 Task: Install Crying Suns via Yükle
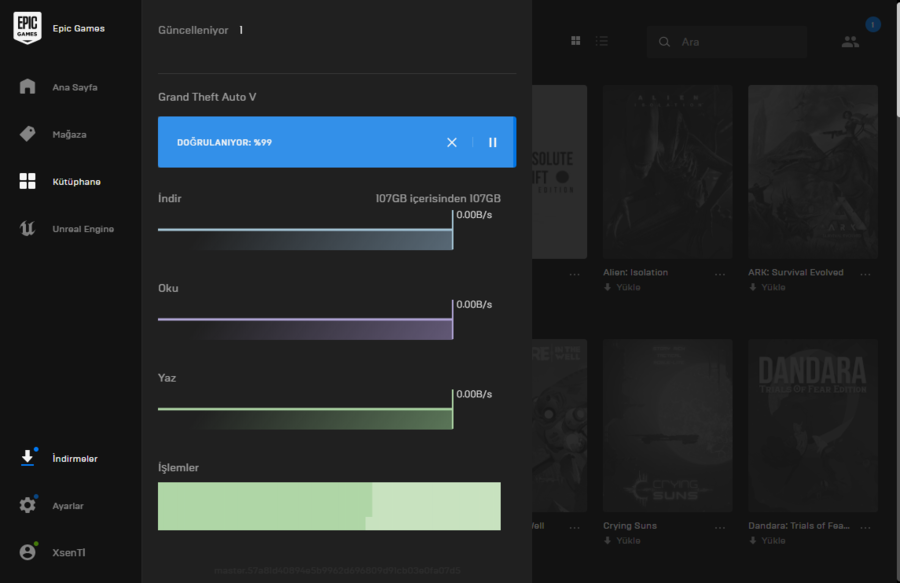(622, 541)
